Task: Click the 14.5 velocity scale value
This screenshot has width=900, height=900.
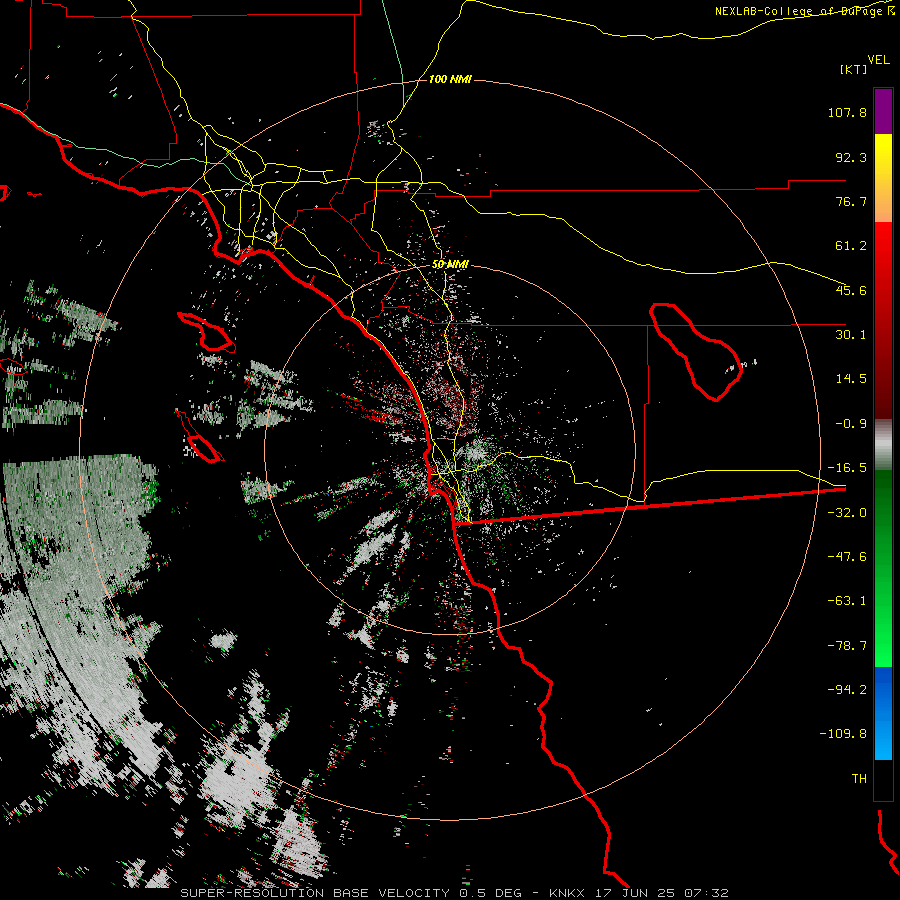Action: click(851, 379)
